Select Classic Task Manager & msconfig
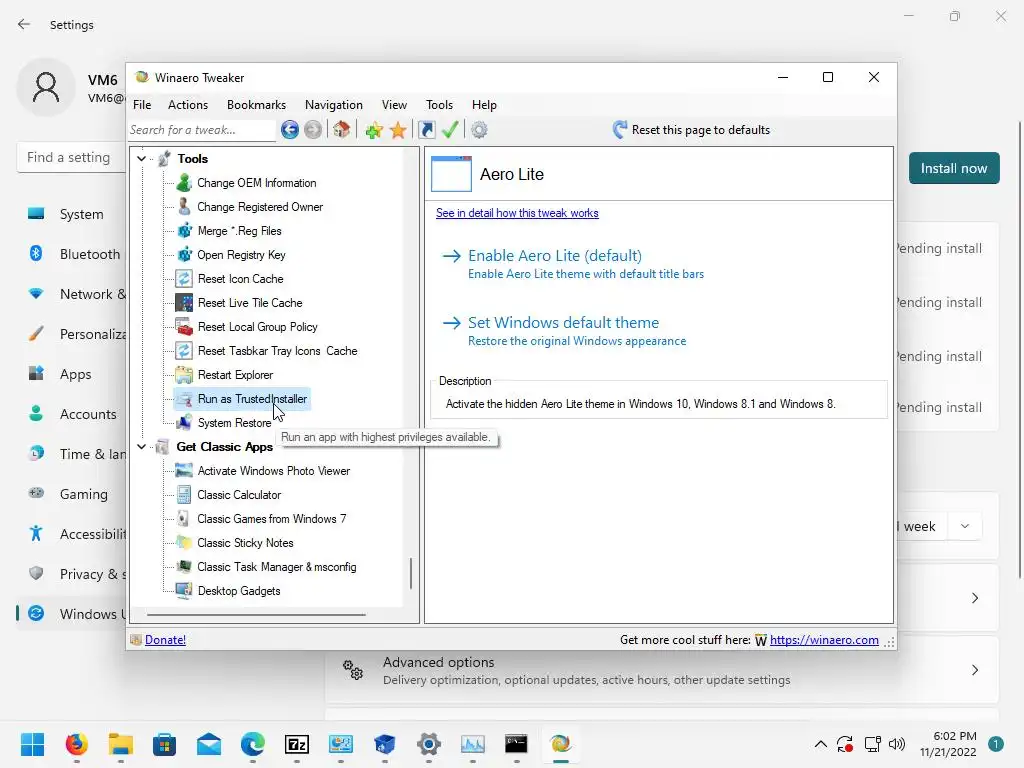Viewport: 1024px width, 768px height. point(277,567)
